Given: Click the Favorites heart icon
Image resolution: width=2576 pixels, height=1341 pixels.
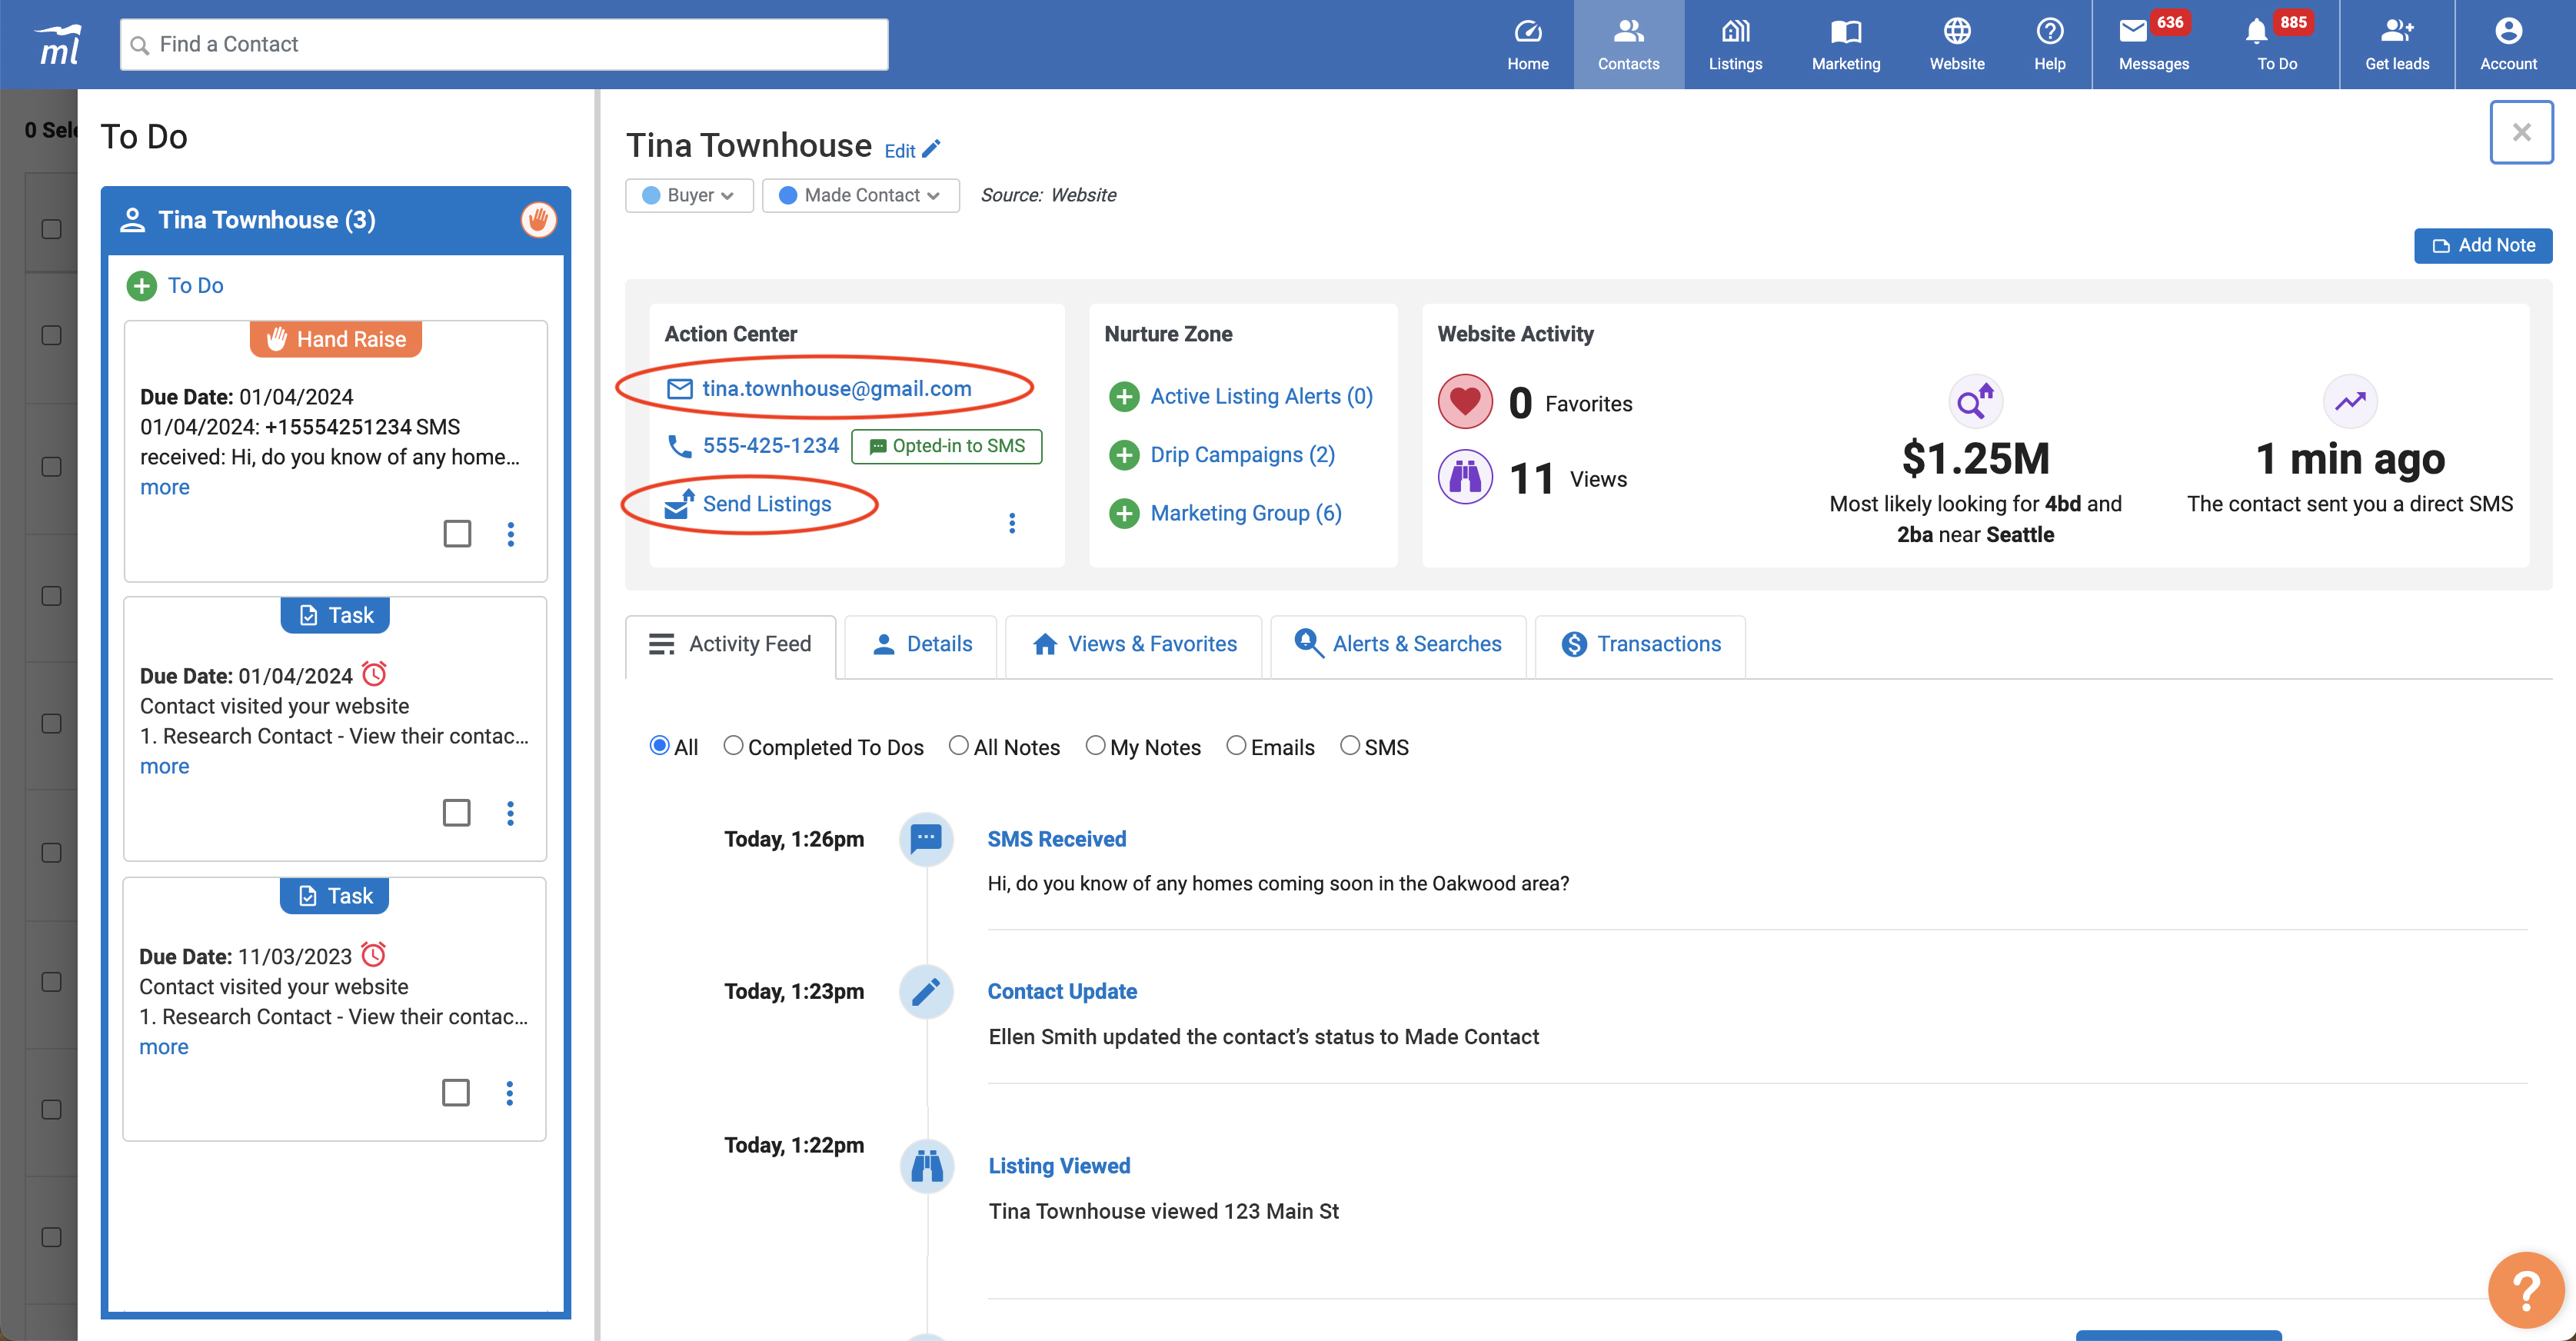Looking at the screenshot, I should tap(1465, 402).
